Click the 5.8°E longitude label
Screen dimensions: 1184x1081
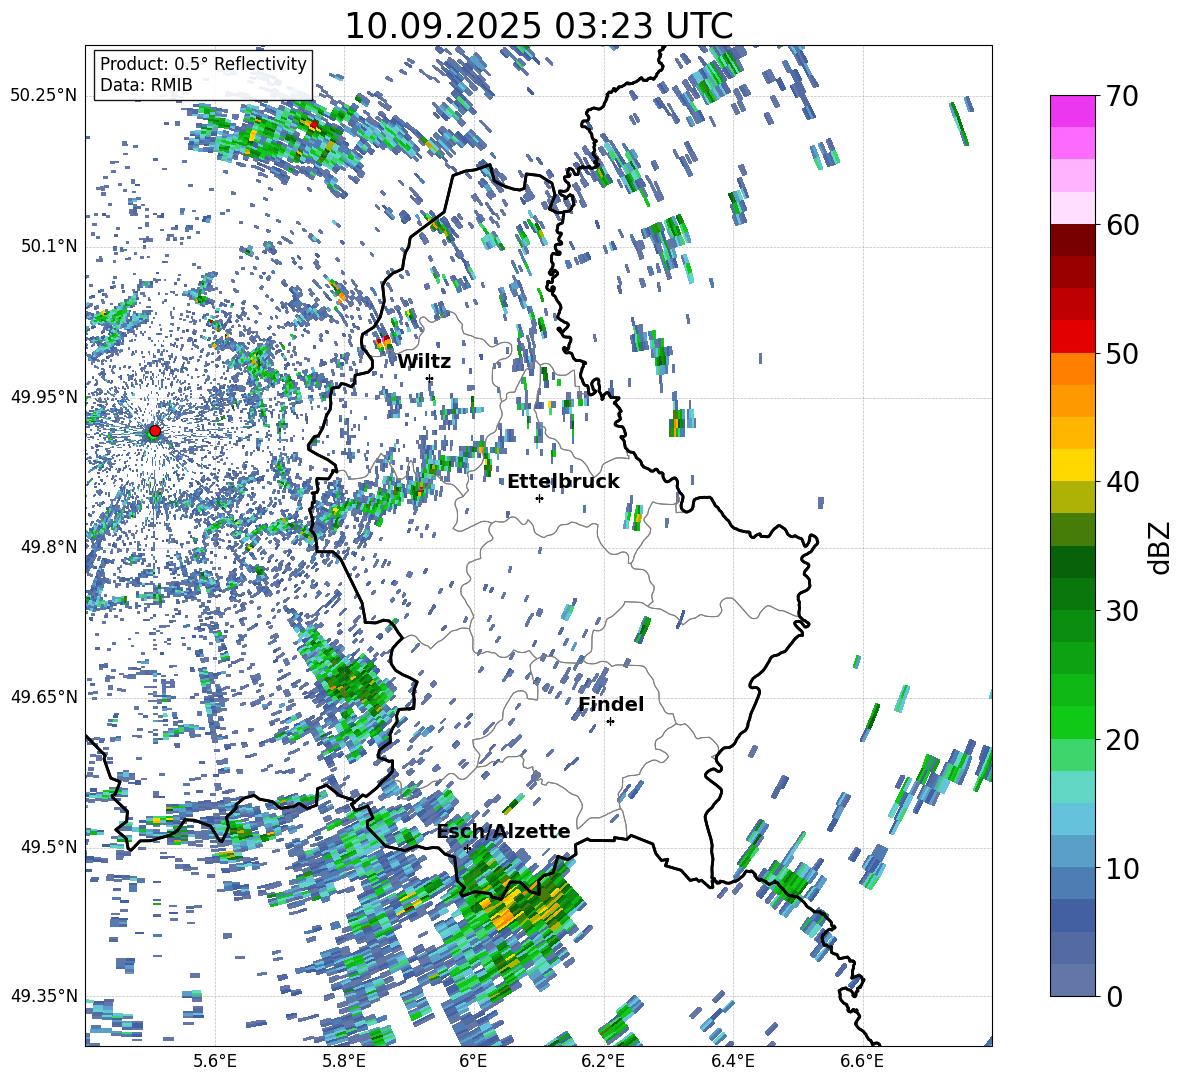(344, 1062)
